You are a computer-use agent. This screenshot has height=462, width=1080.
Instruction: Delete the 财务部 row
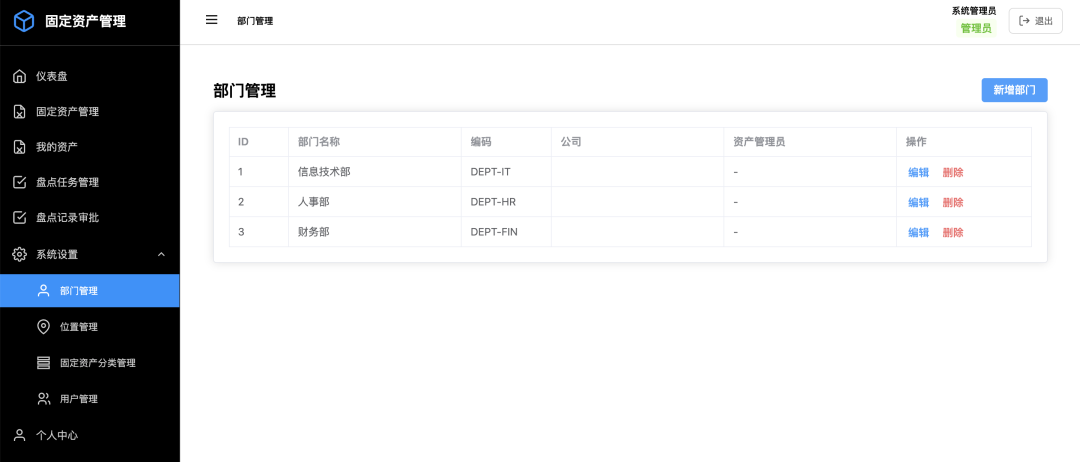953,232
